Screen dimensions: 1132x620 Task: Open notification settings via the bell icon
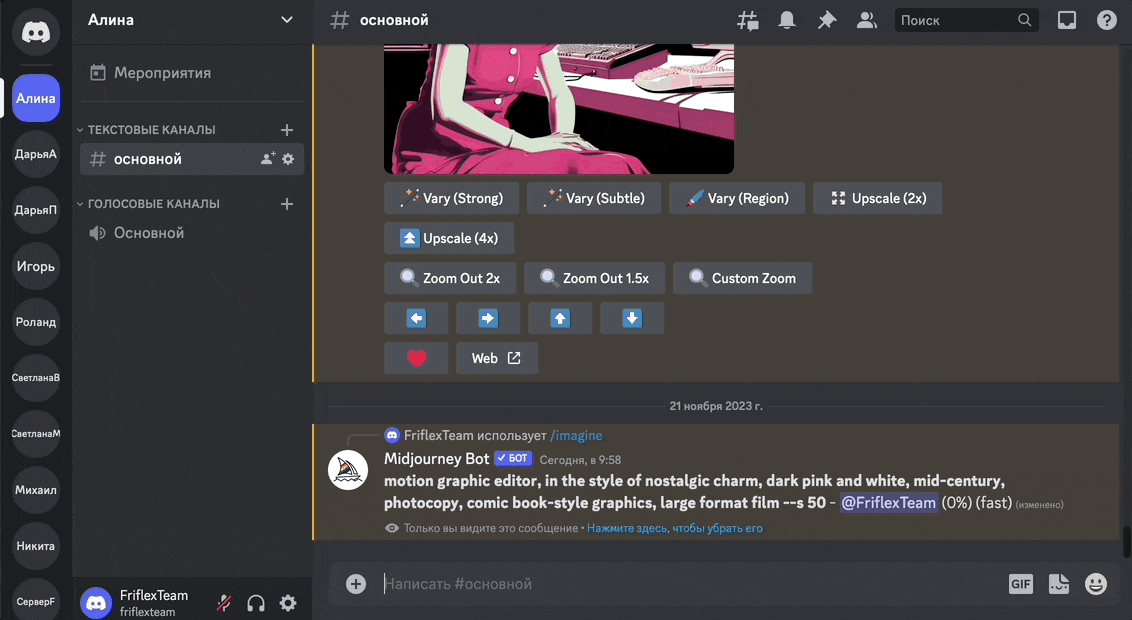[x=787, y=19]
